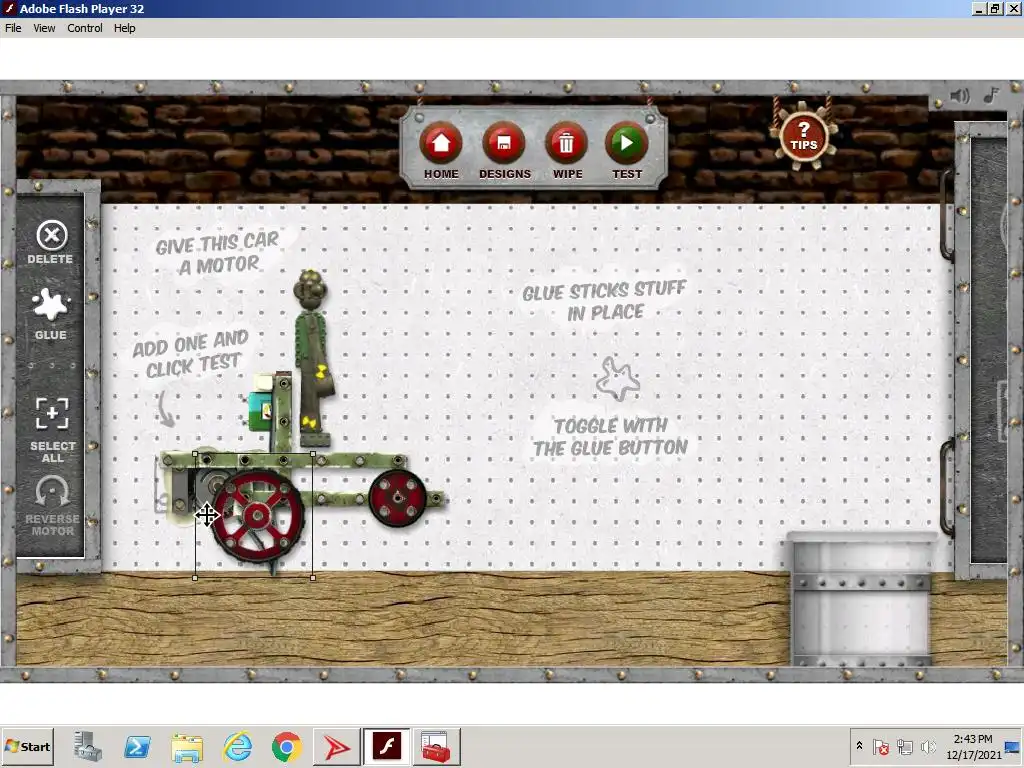Open the TIPS gear help sign
This screenshot has width=1024, height=768.
click(804, 136)
